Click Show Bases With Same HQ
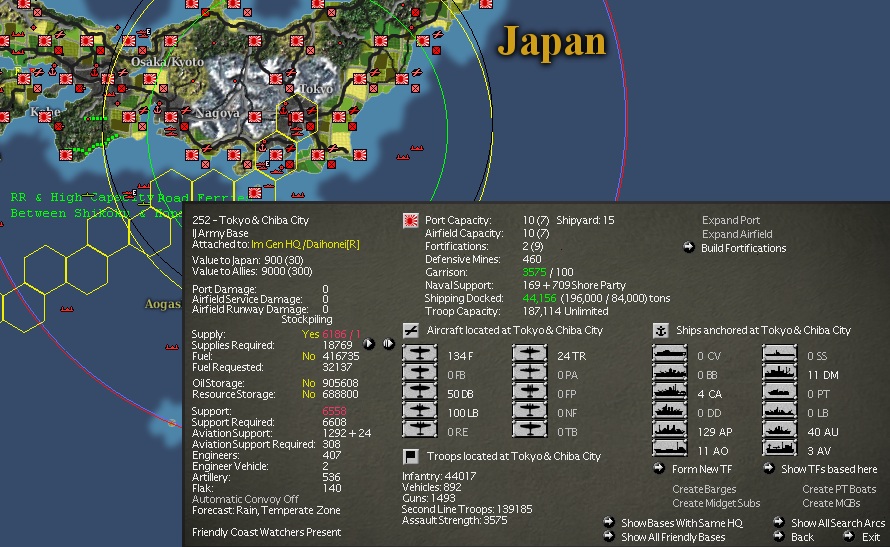Screen dimensions: 890x547 pyautogui.click(x=682, y=523)
